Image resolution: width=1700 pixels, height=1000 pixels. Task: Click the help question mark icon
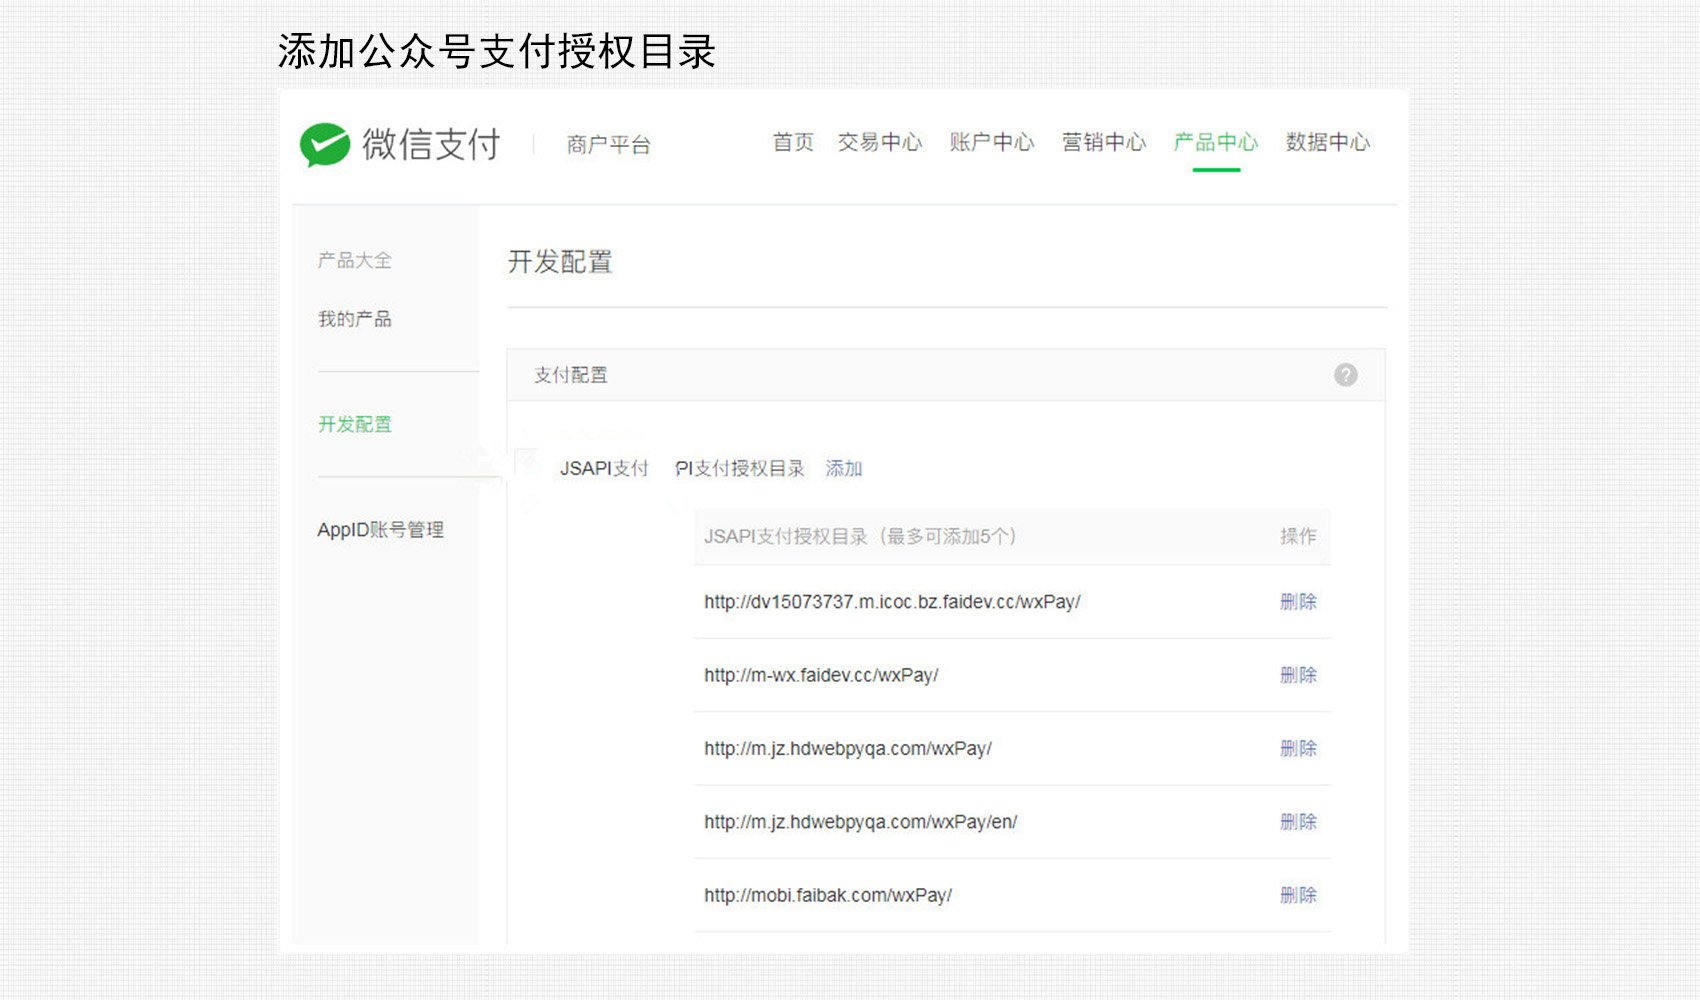tap(1345, 375)
